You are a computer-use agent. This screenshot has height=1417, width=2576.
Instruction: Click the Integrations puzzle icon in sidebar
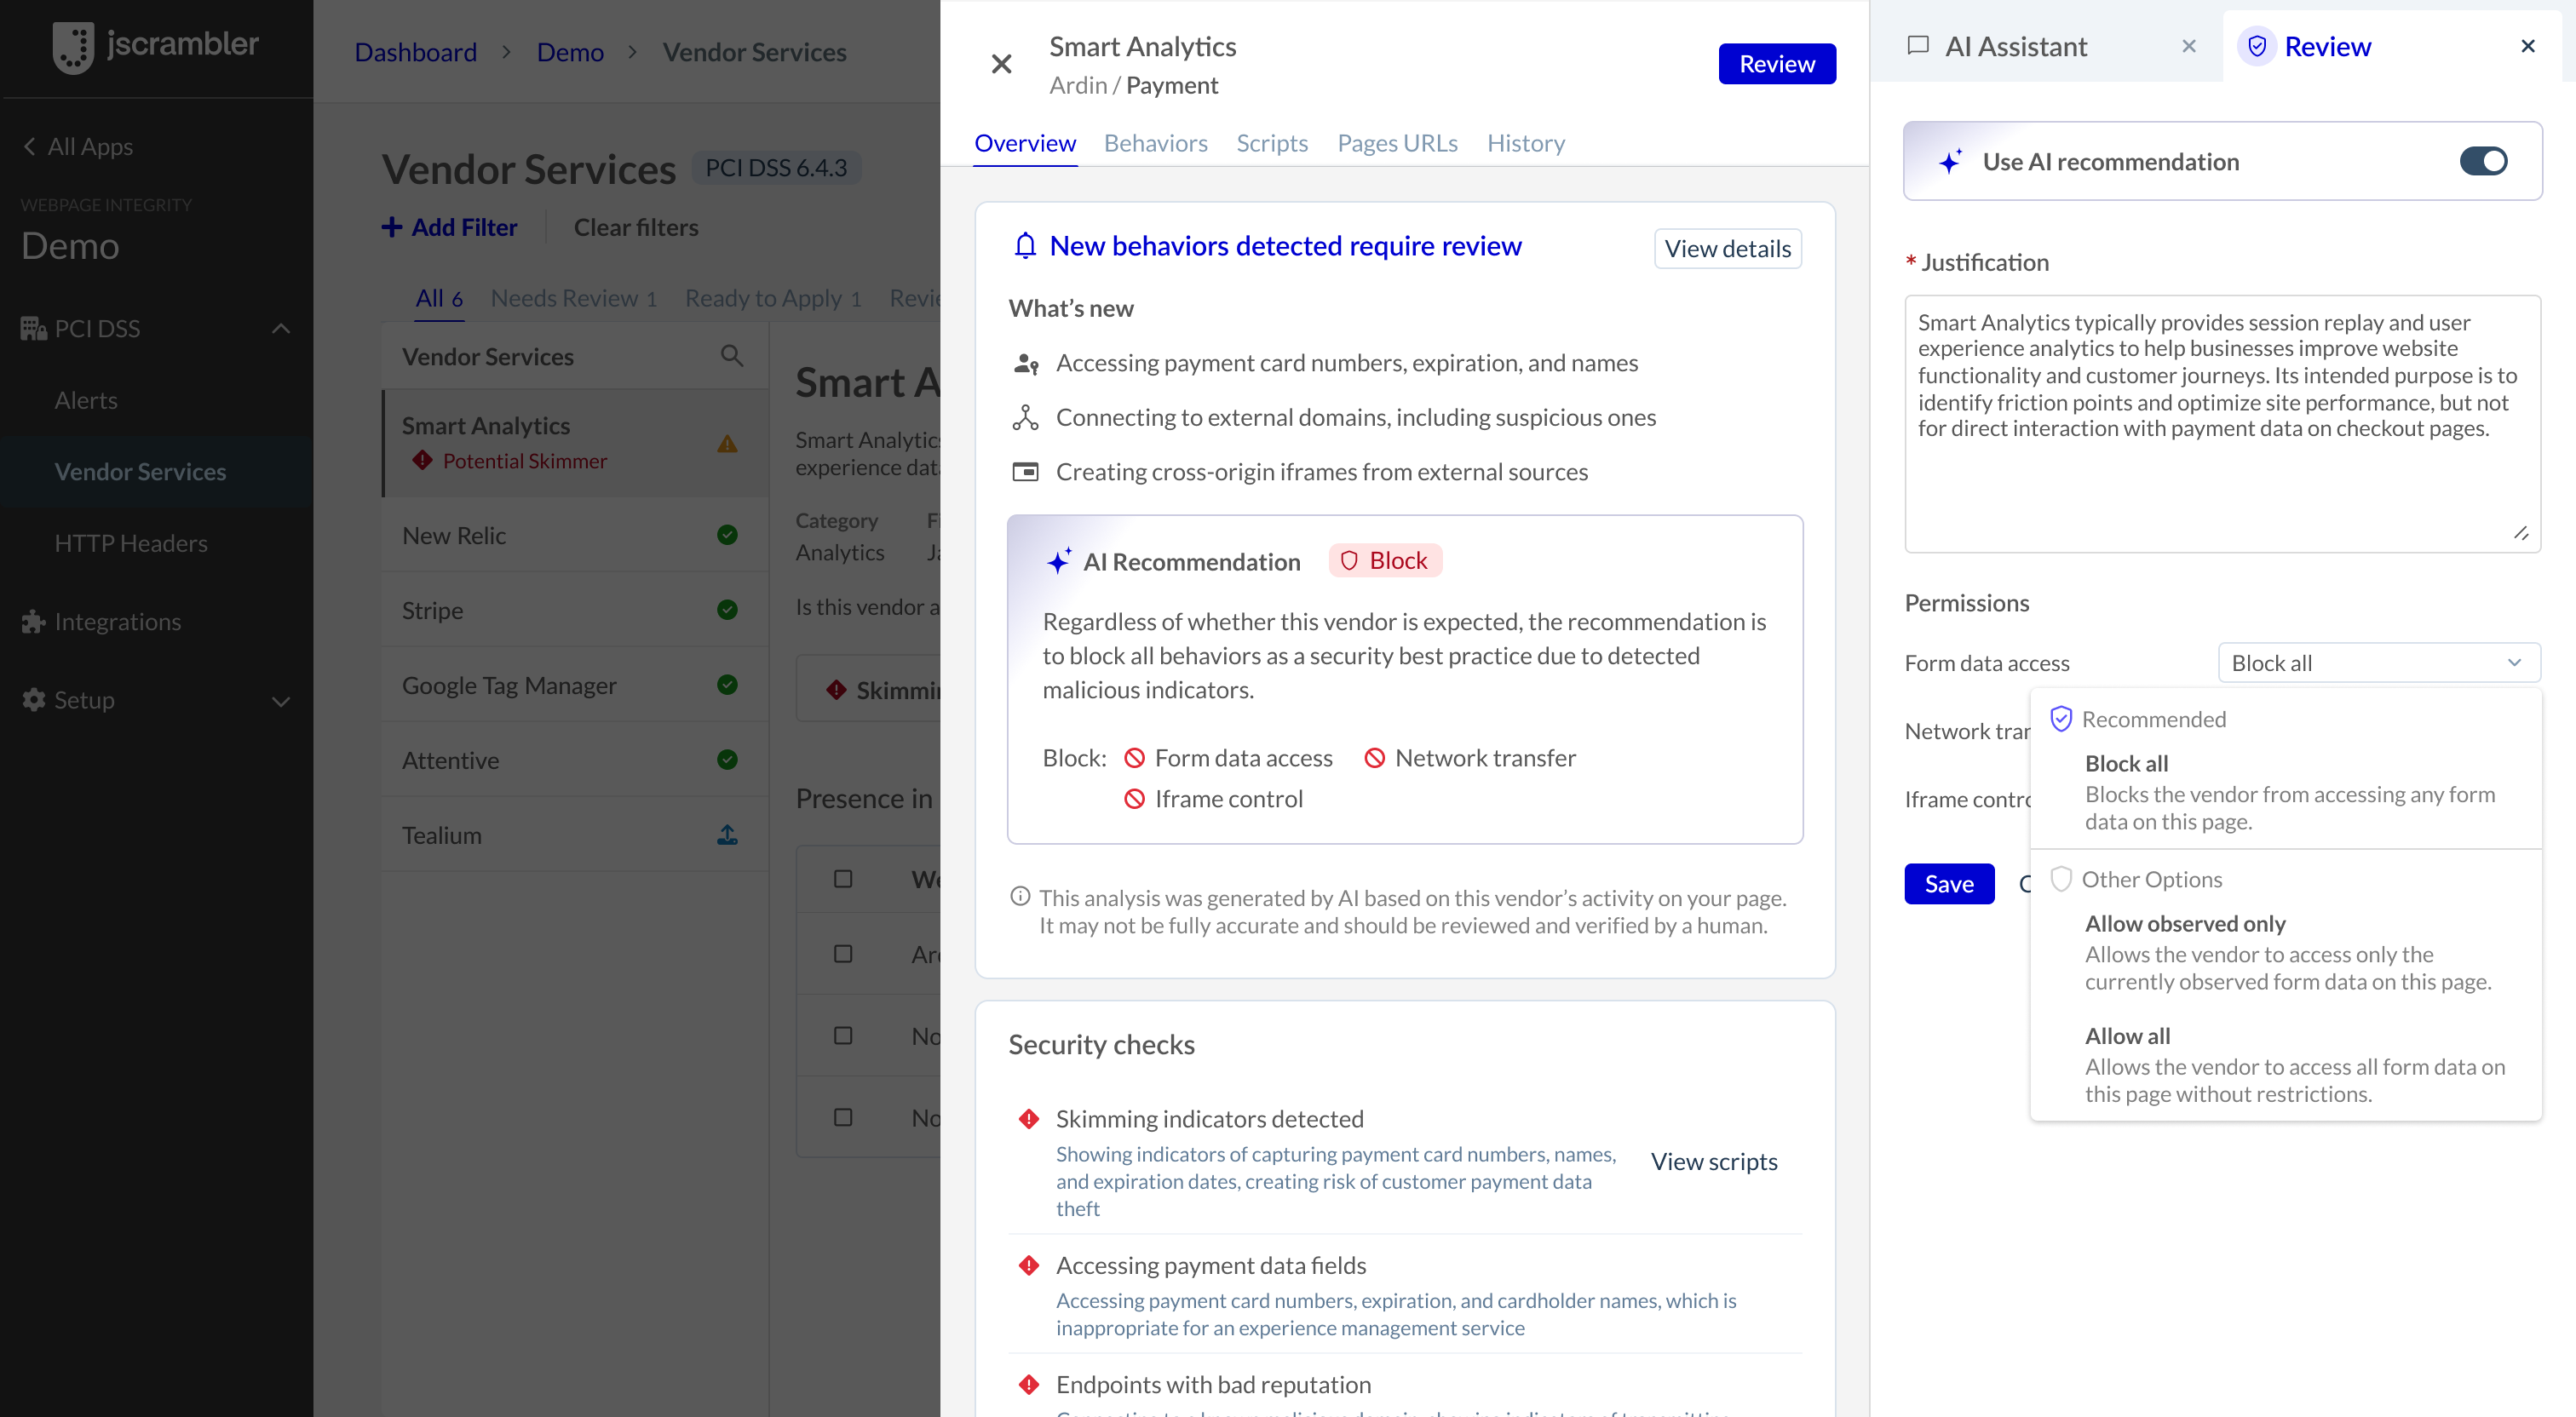coord(34,622)
